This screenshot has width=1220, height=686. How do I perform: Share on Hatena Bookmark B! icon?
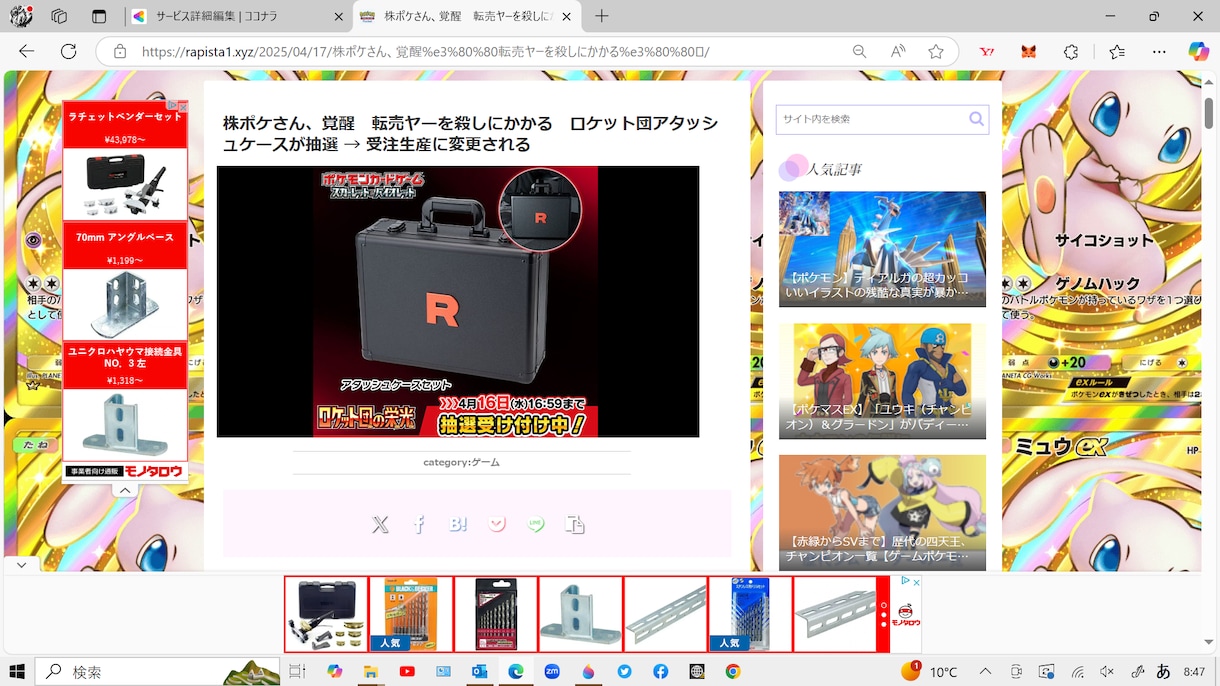pos(458,524)
